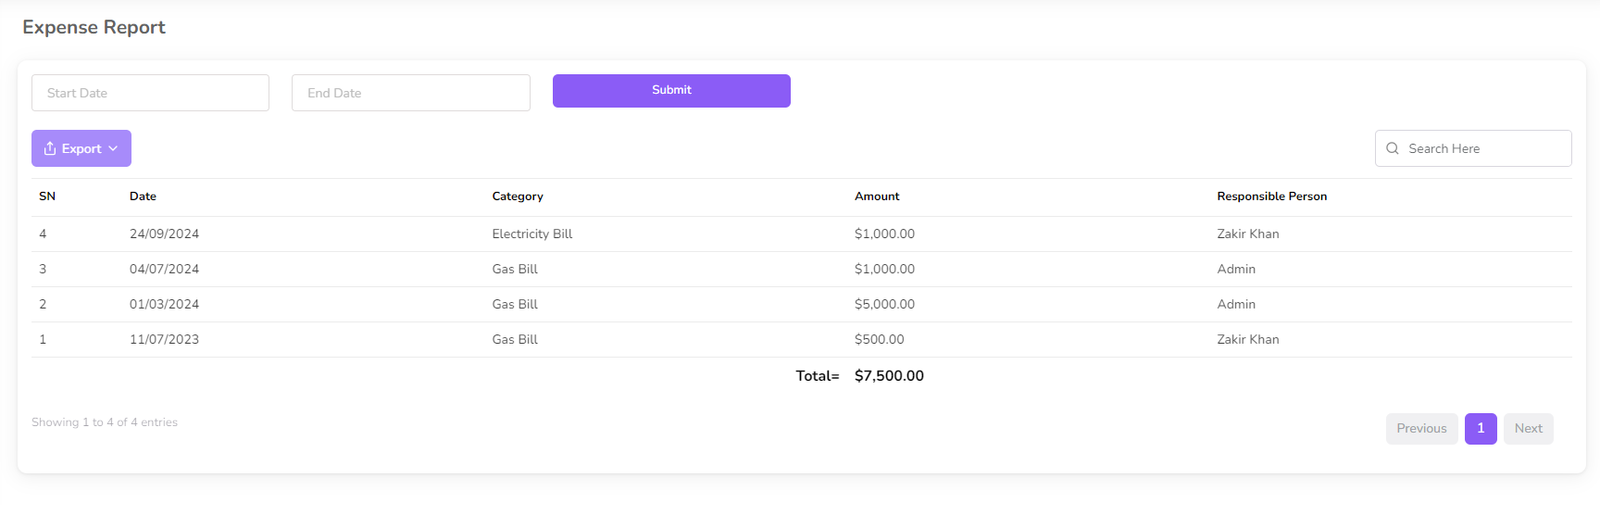
Task: Click Zakir Khan in the last row
Action: click(x=1247, y=340)
